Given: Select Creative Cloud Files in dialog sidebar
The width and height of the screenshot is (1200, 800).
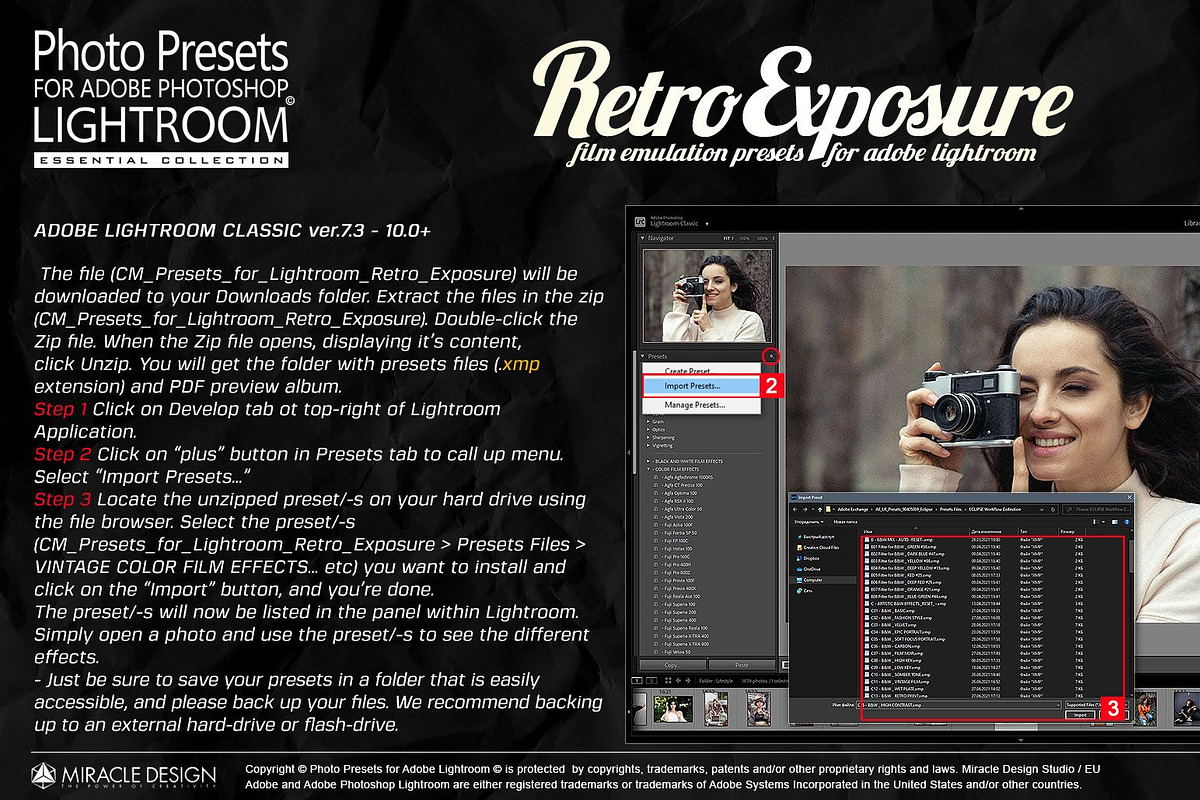Looking at the screenshot, I should (x=817, y=548).
